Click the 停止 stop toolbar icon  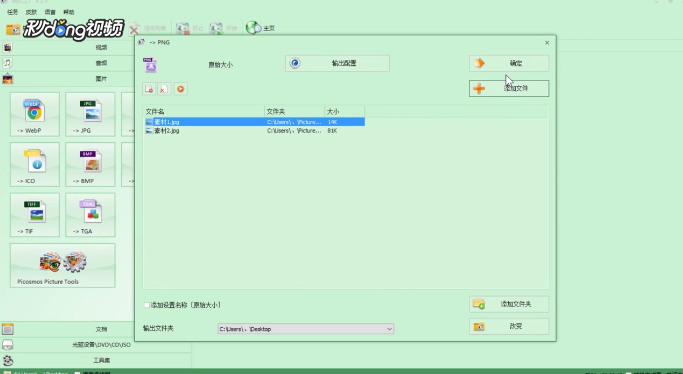189,28
